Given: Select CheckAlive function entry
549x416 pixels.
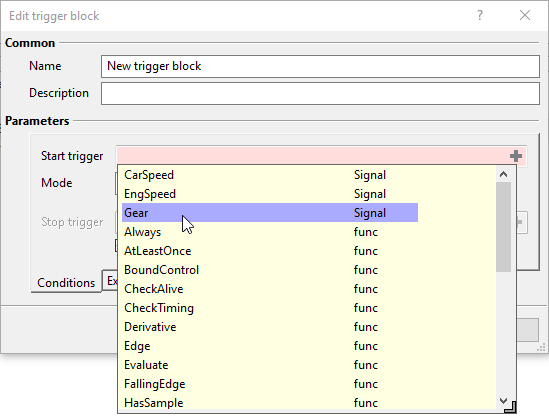Looking at the screenshot, I should pos(270,289).
